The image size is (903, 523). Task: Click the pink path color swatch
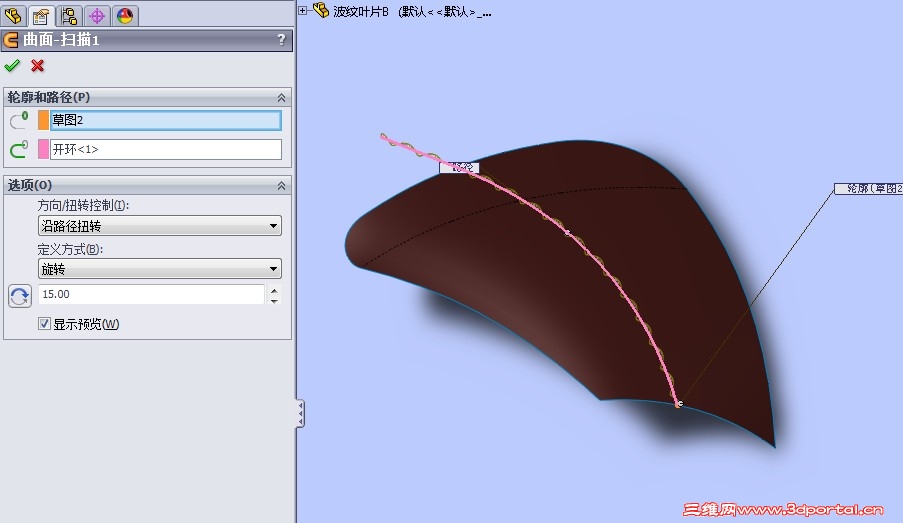click(x=43, y=149)
